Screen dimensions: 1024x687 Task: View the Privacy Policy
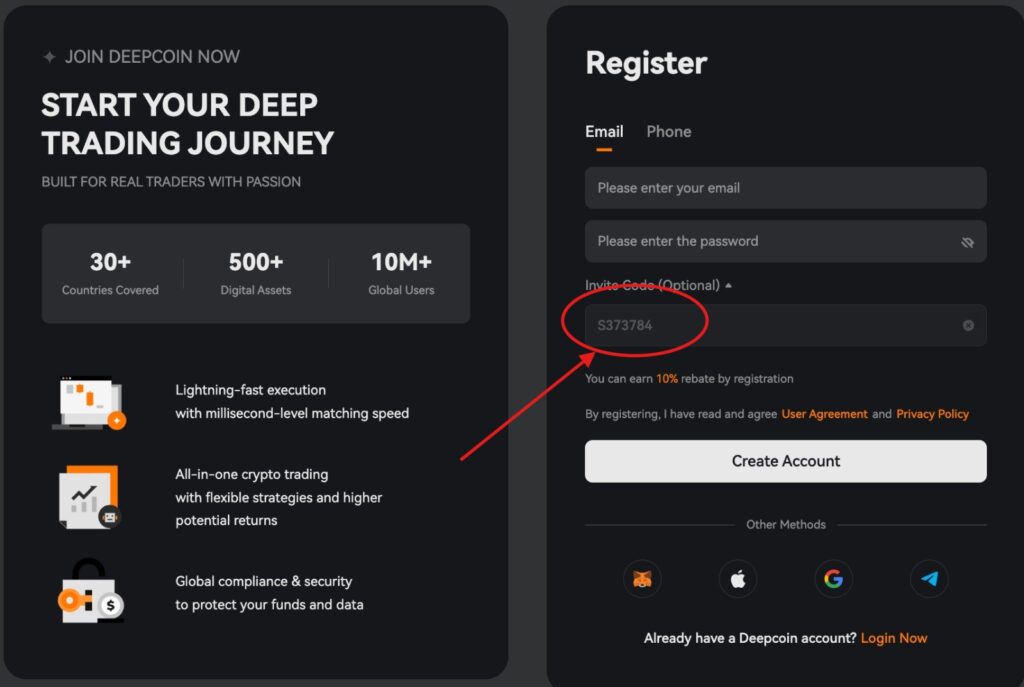932,413
